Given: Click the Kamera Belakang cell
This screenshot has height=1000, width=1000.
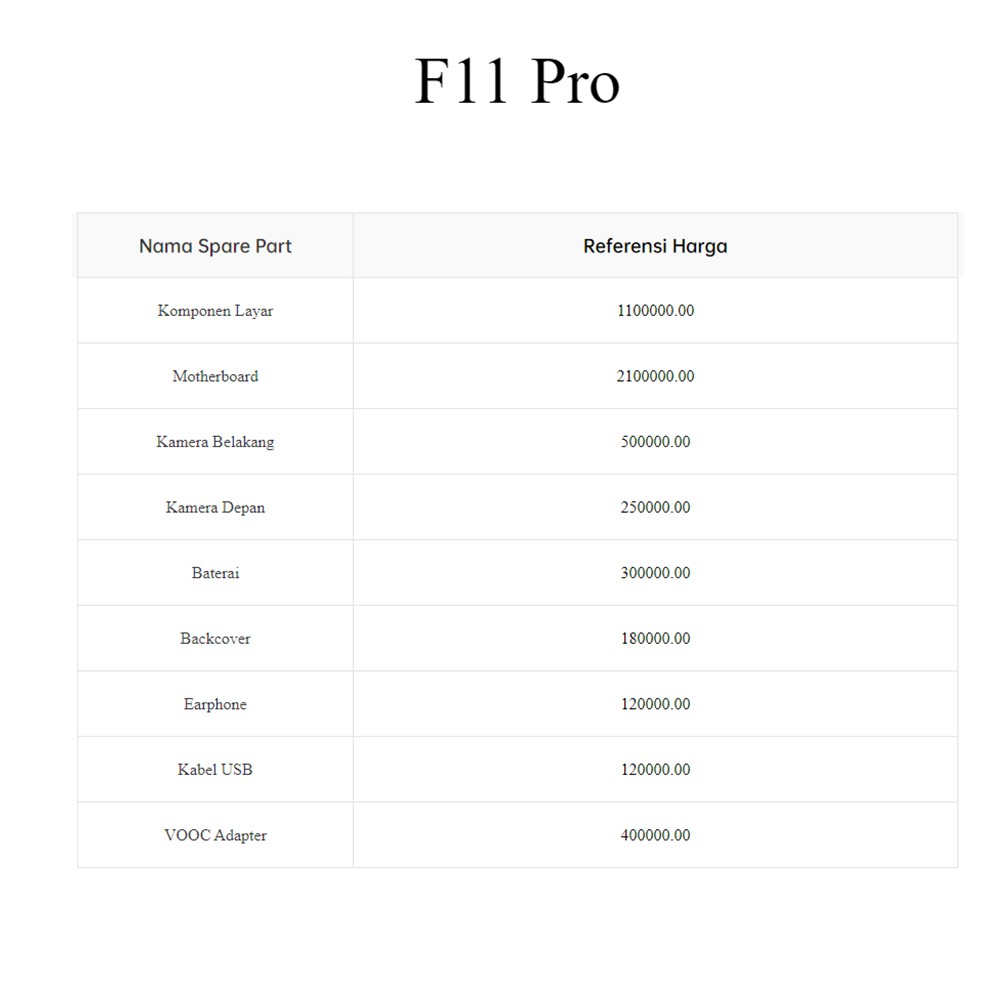Looking at the screenshot, I should [x=215, y=442].
